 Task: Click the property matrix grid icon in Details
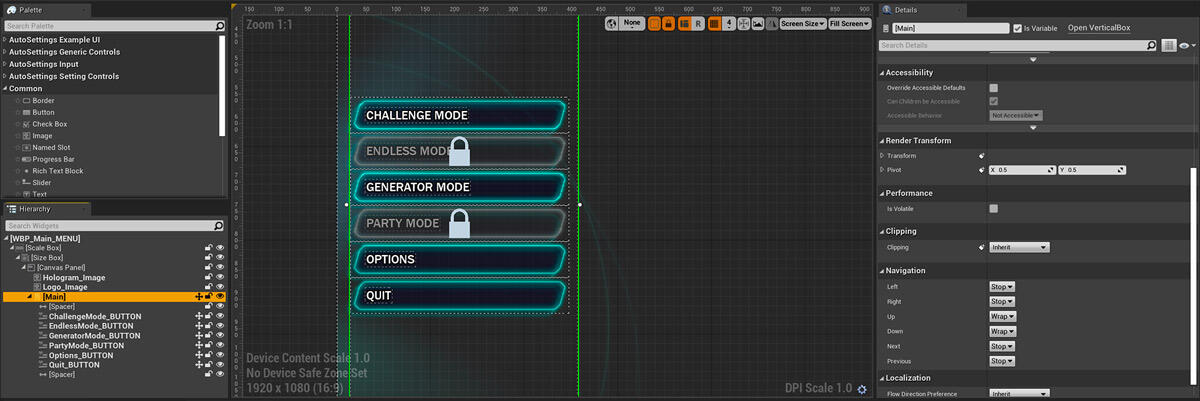pyautogui.click(x=1168, y=46)
